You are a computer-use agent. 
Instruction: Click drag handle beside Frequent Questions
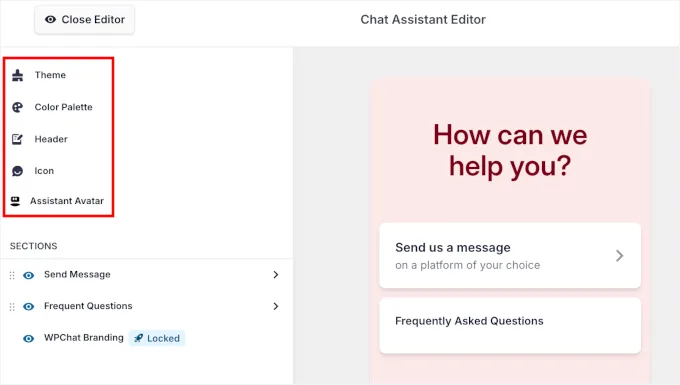click(x=12, y=307)
